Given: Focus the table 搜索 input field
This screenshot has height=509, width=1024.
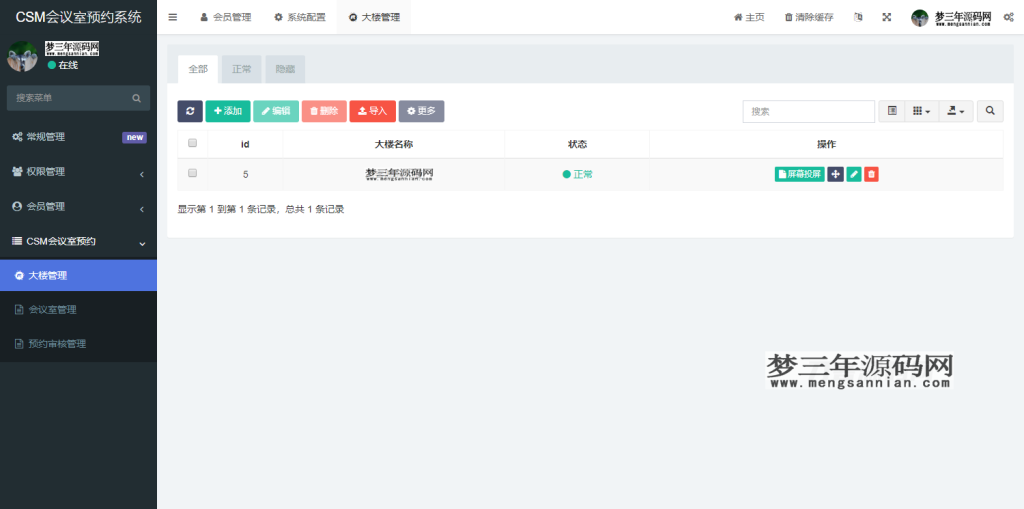Looking at the screenshot, I should pos(808,111).
